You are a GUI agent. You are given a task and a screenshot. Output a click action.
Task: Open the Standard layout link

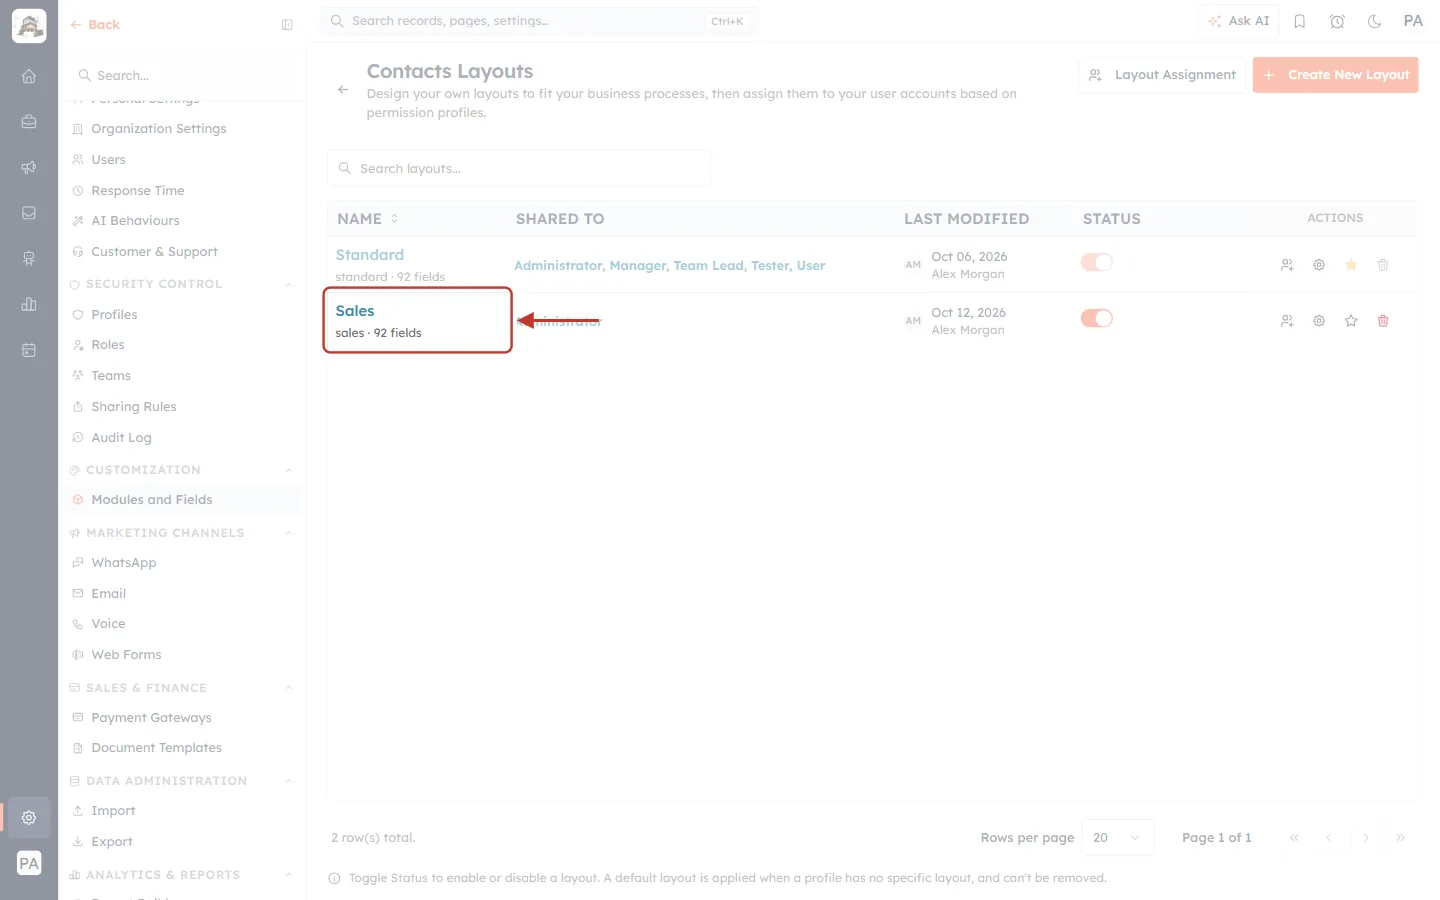pos(370,255)
